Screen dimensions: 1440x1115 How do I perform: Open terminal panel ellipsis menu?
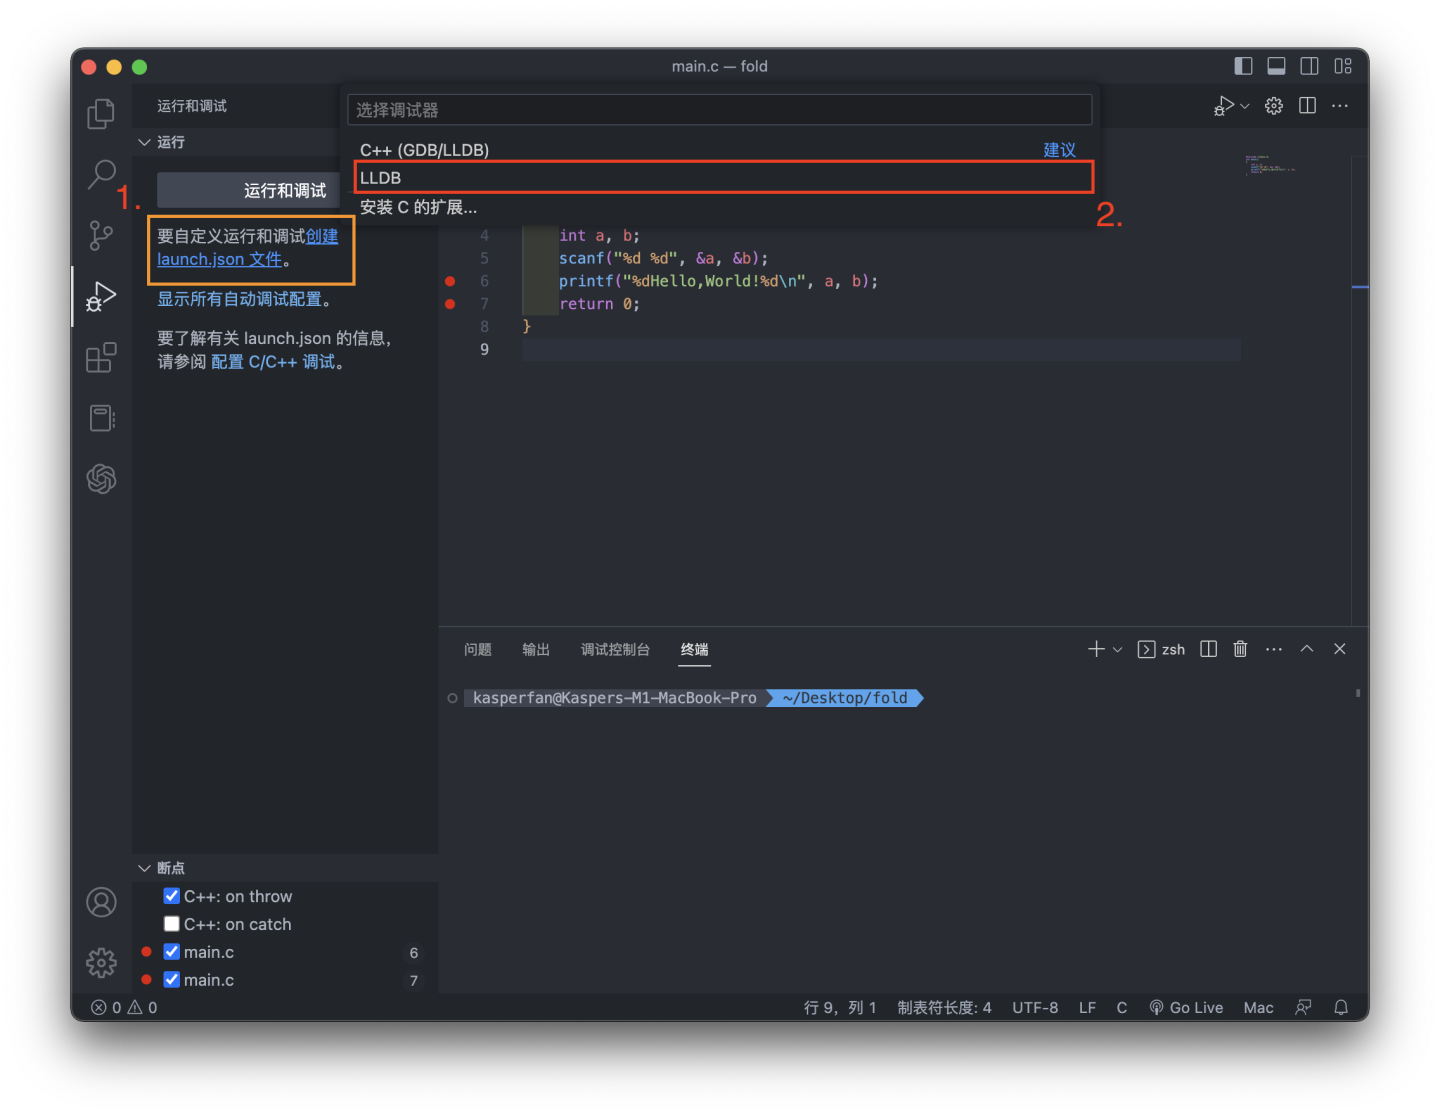click(x=1273, y=649)
